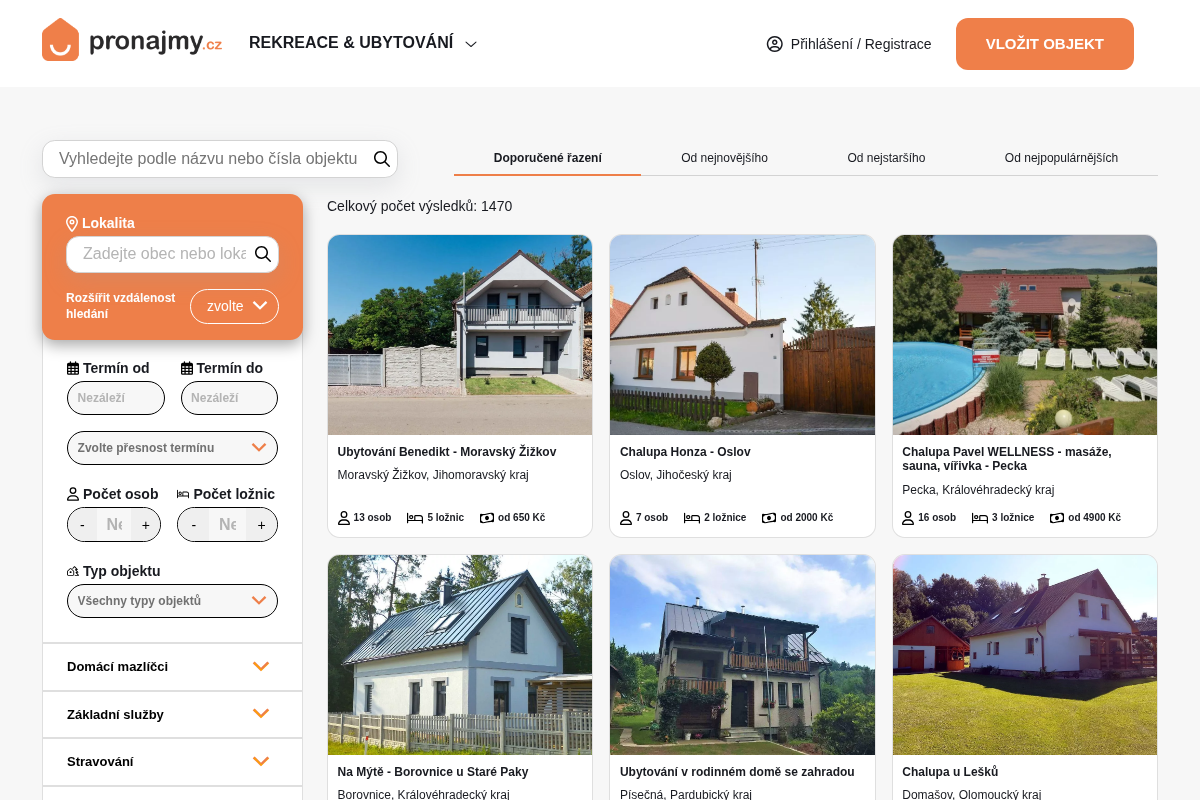Select the Od nejpopulárnějších sorting tab

point(1061,158)
